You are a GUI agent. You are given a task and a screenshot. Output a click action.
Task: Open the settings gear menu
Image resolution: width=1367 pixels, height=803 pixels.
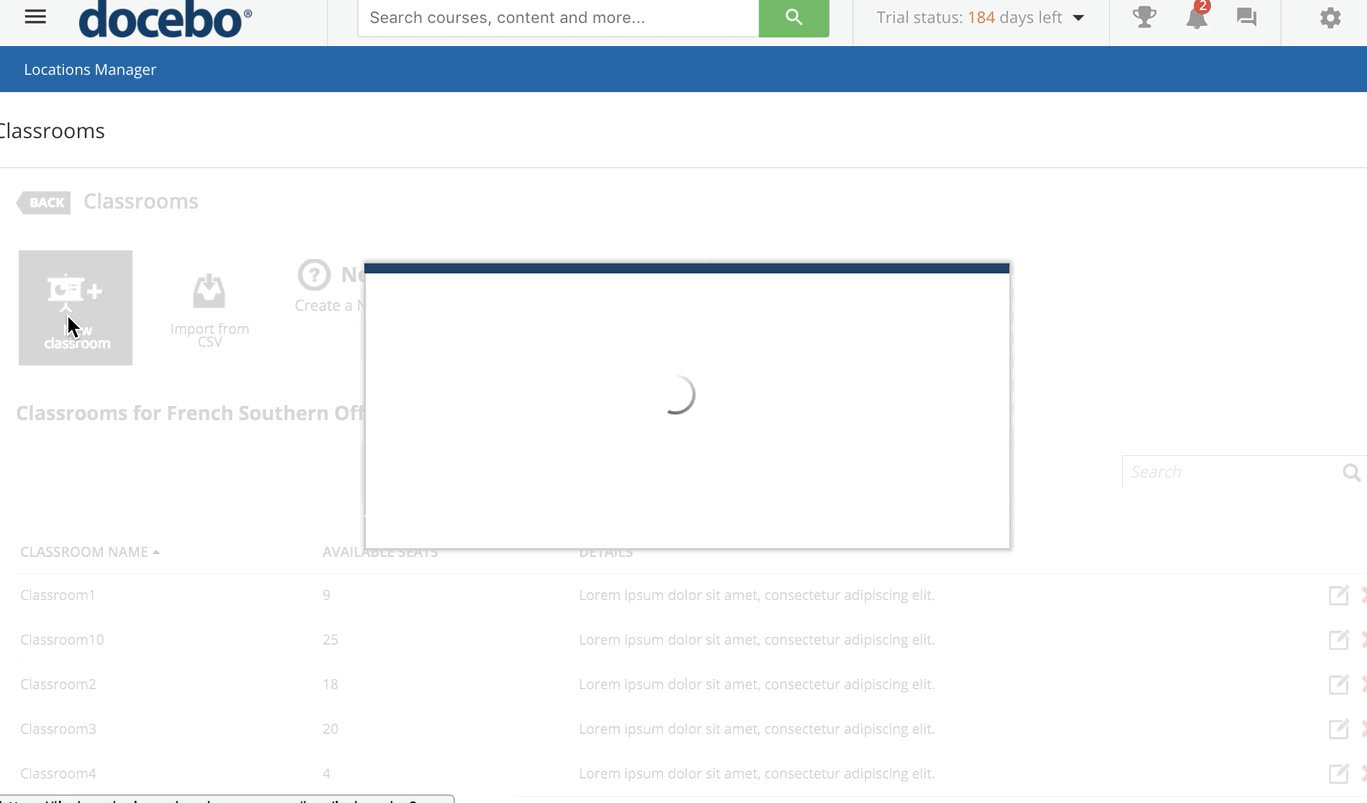(1329, 18)
